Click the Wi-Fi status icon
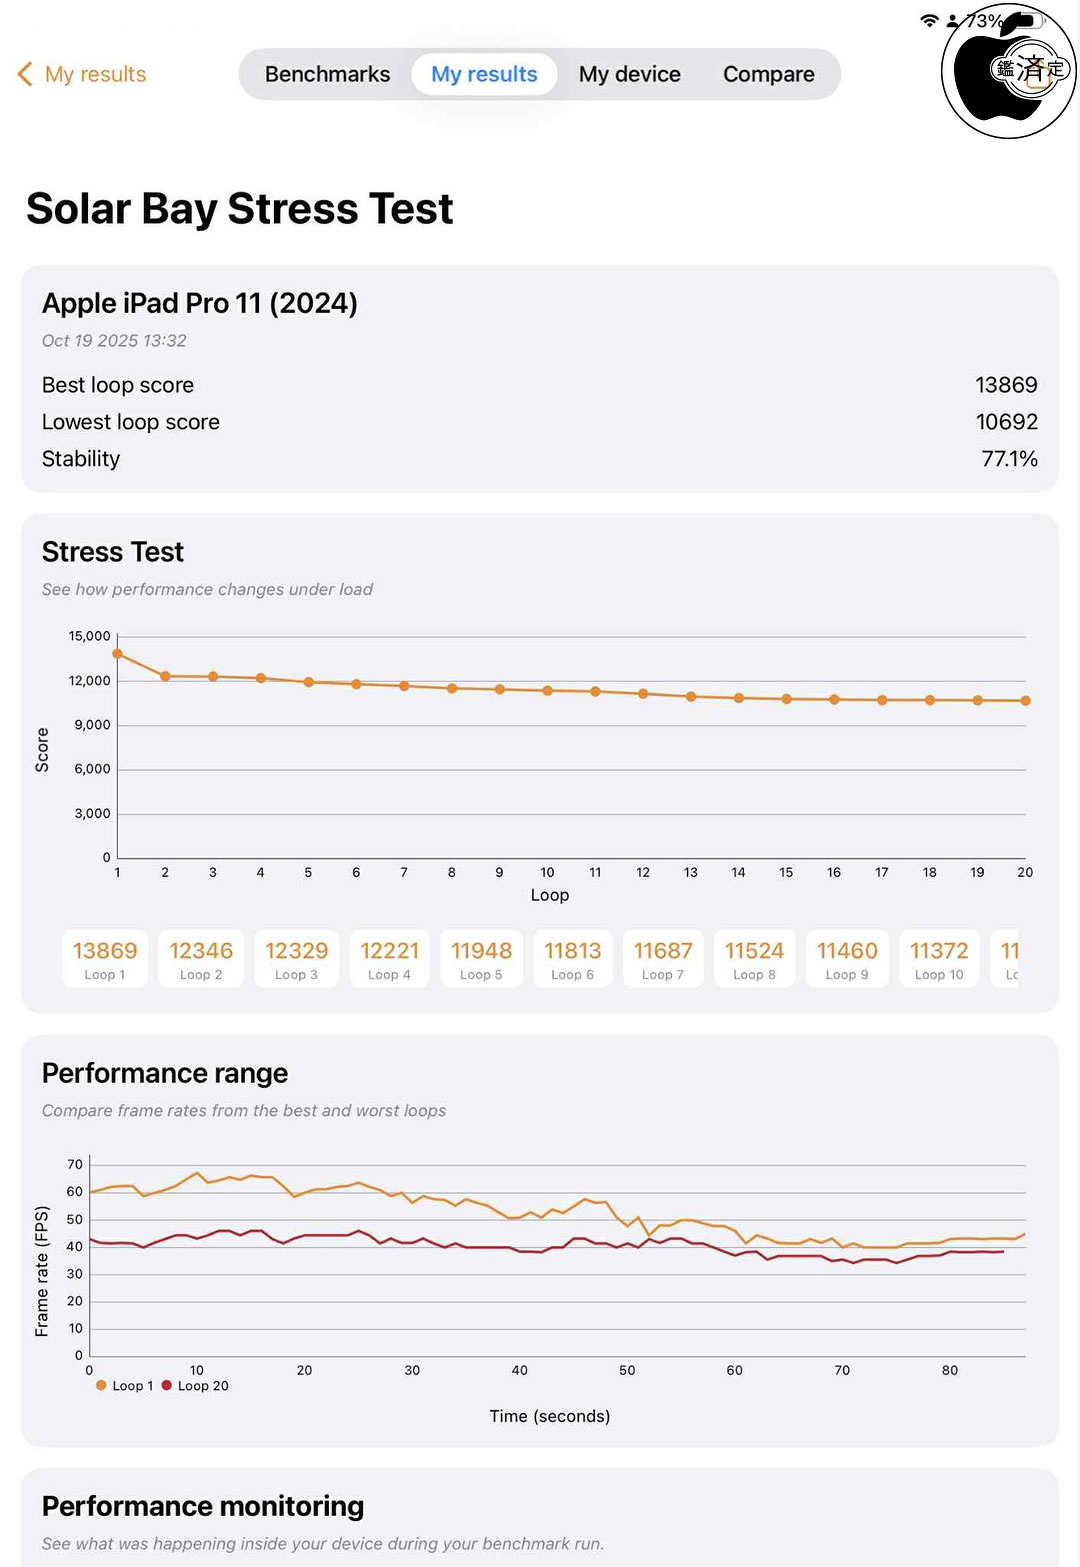This screenshot has height=1567, width=1080. tap(929, 21)
